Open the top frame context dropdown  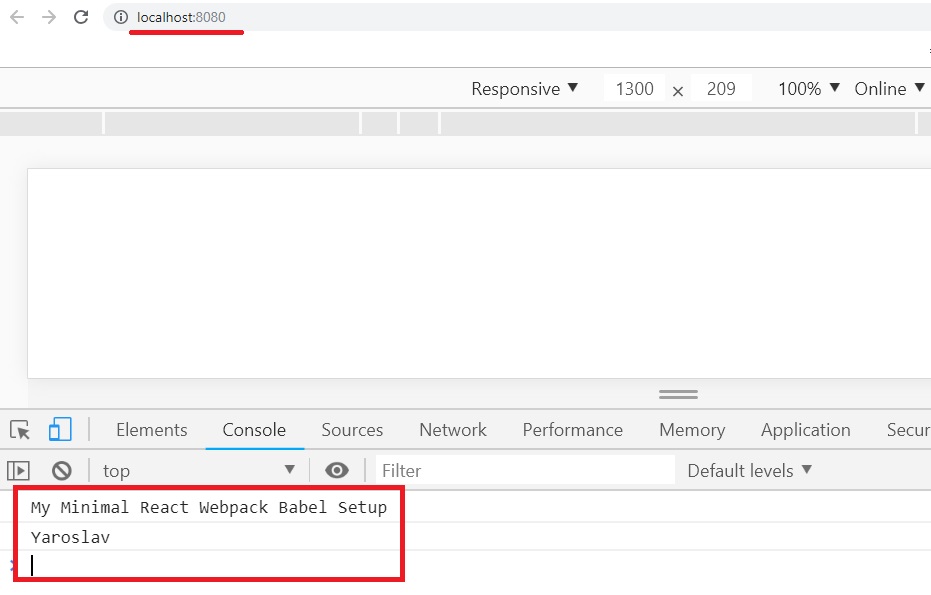pos(196,470)
